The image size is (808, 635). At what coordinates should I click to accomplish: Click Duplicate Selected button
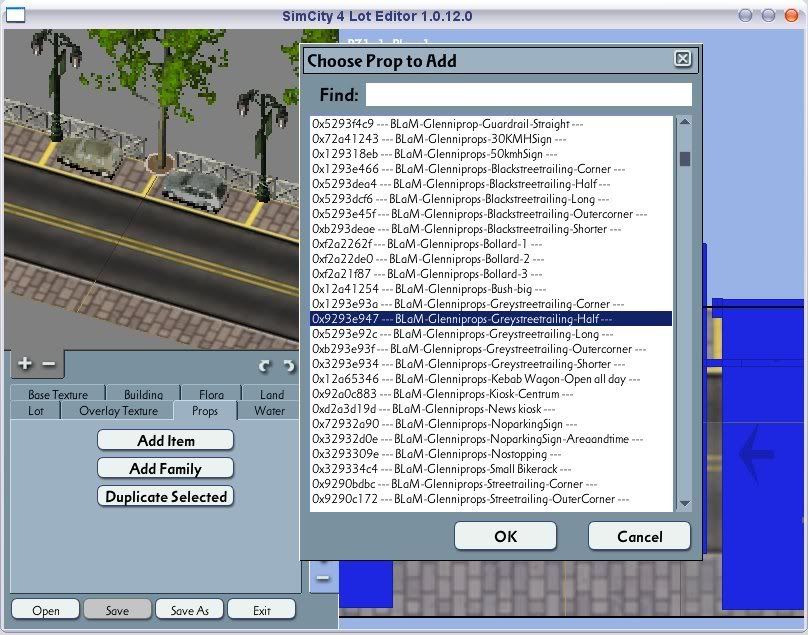coord(165,496)
